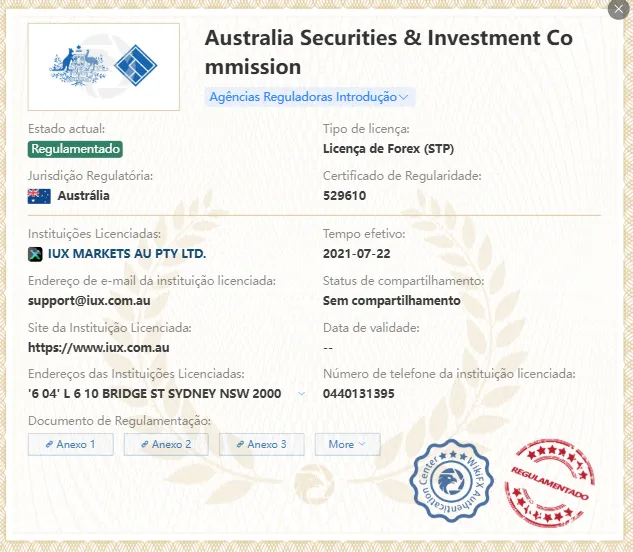The height and width of the screenshot is (552, 633).
Task: Click the Australia flag icon
Action: pyautogui.click(x=39, y=196)
